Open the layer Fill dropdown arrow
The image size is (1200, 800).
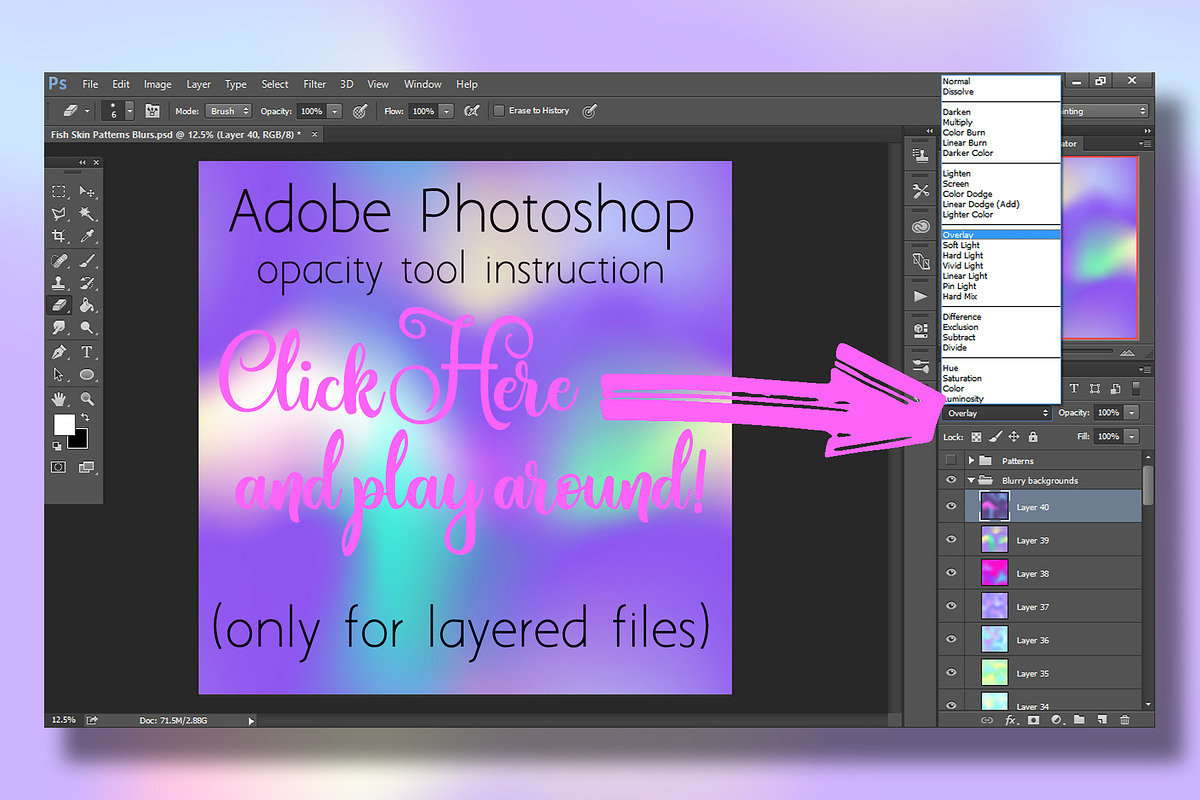1132,437
